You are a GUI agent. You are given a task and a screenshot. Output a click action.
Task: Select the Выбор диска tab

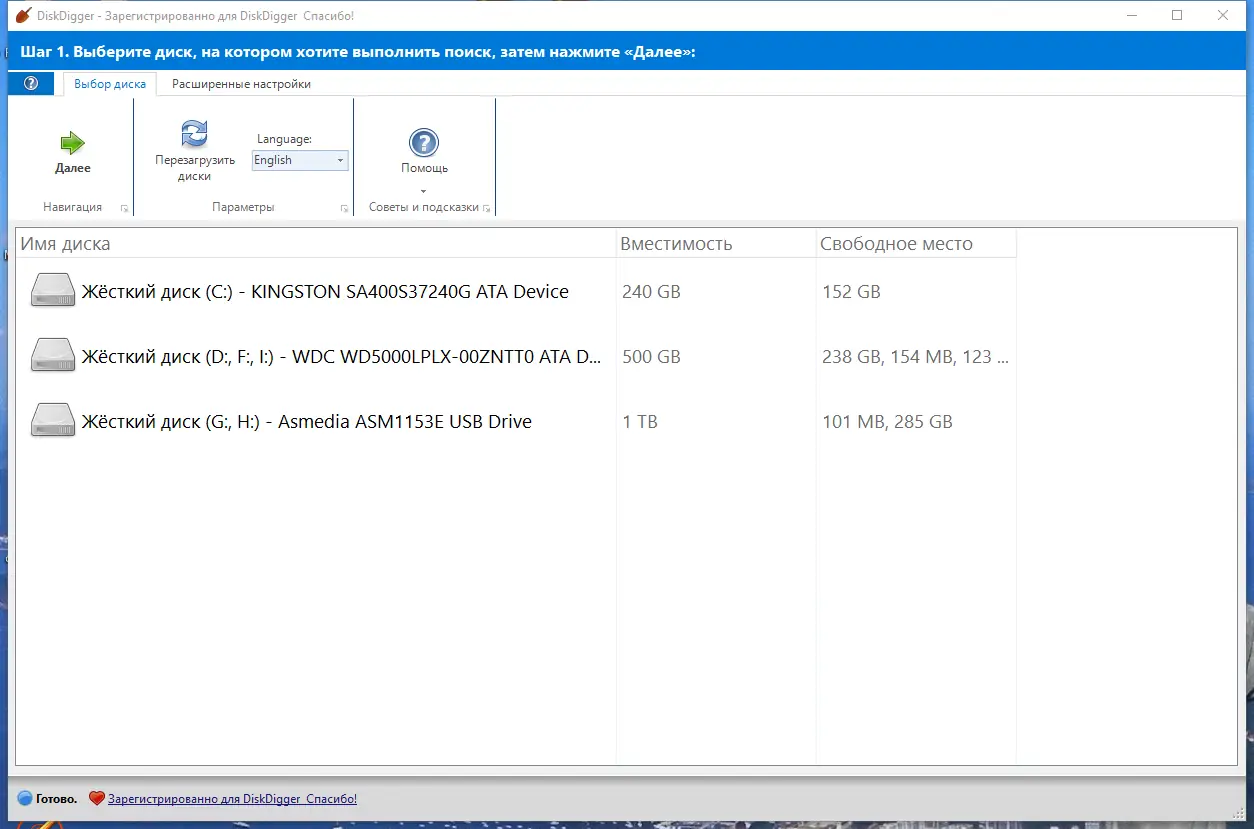[108, 84]
